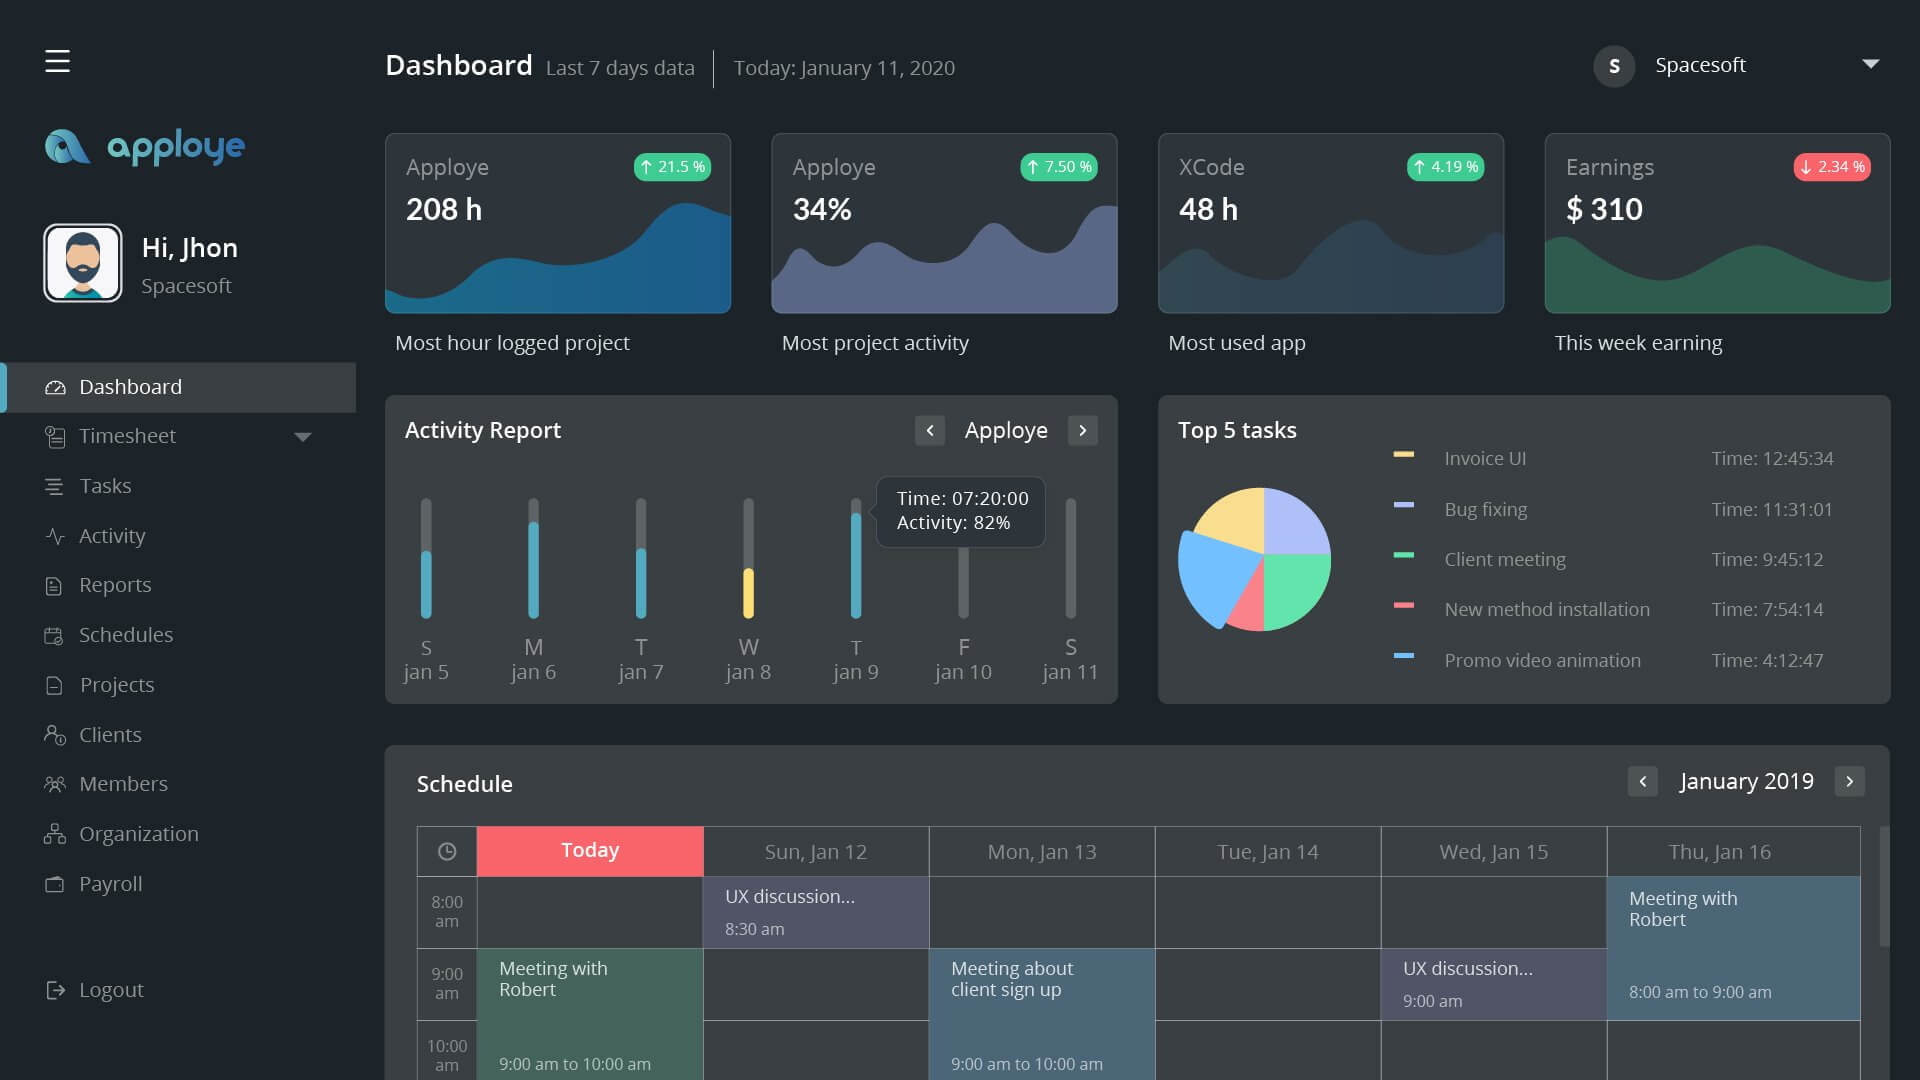The height and width of the screenshot is (1080, 1920).
Task: Go to next month in Schedule
Action: pos(1849,781)
